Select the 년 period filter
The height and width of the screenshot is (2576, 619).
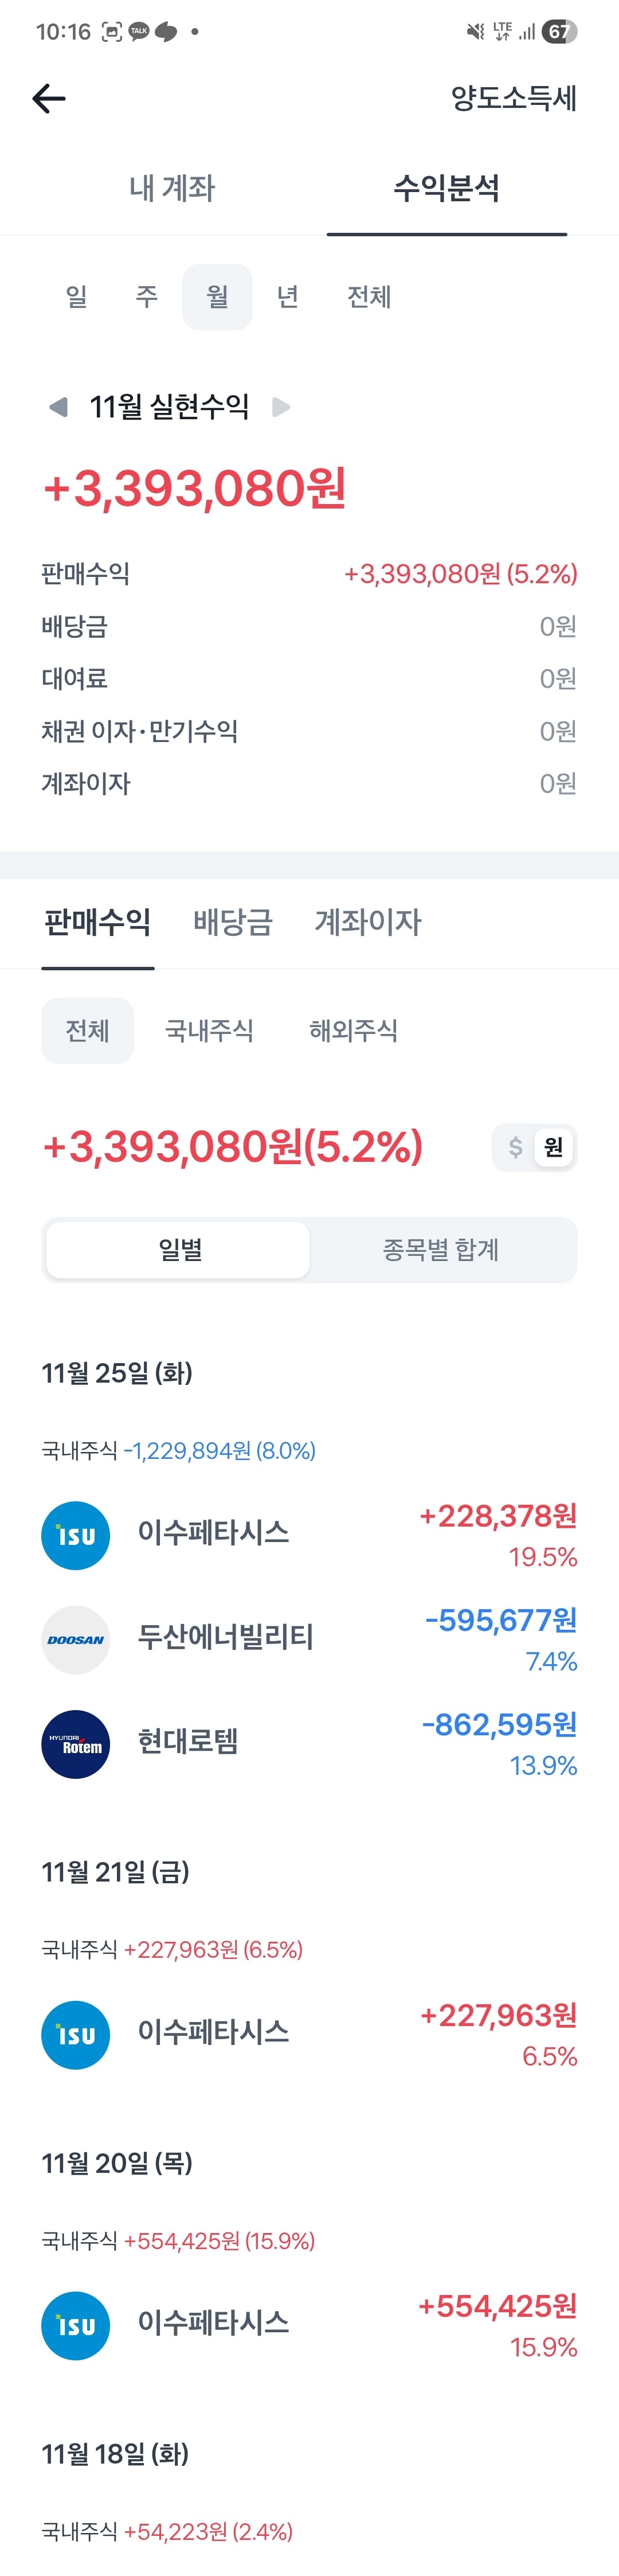(x=288, y=297)
